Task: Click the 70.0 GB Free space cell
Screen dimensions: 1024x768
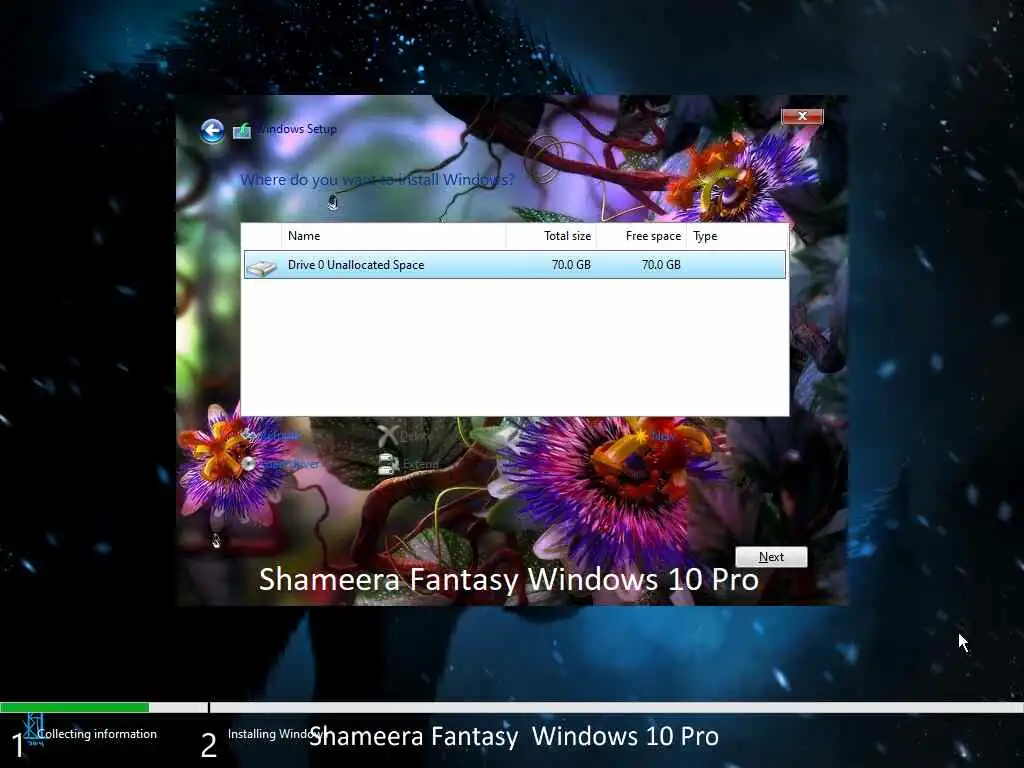Action: pyautogui.click(x=661, y=264)
